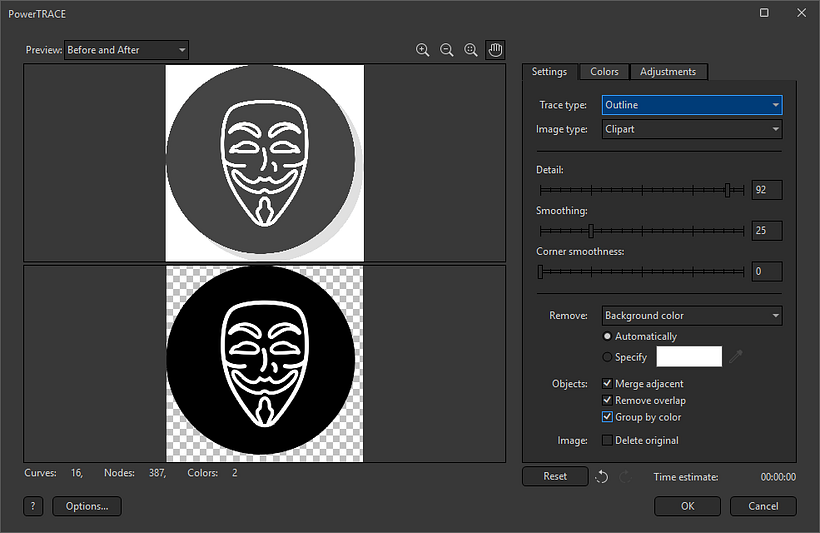Open the Trace type dropdown
Image resolution: width=820 pixels, height=533 pixels.
pyautogui.click(x=692, y=105)
